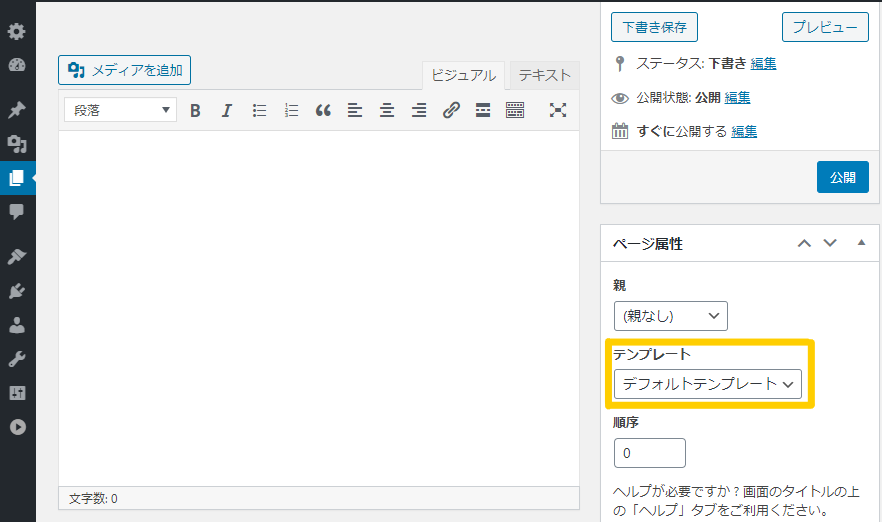Enable distraction-free fullscreen mode

click(x=558, y=110)
